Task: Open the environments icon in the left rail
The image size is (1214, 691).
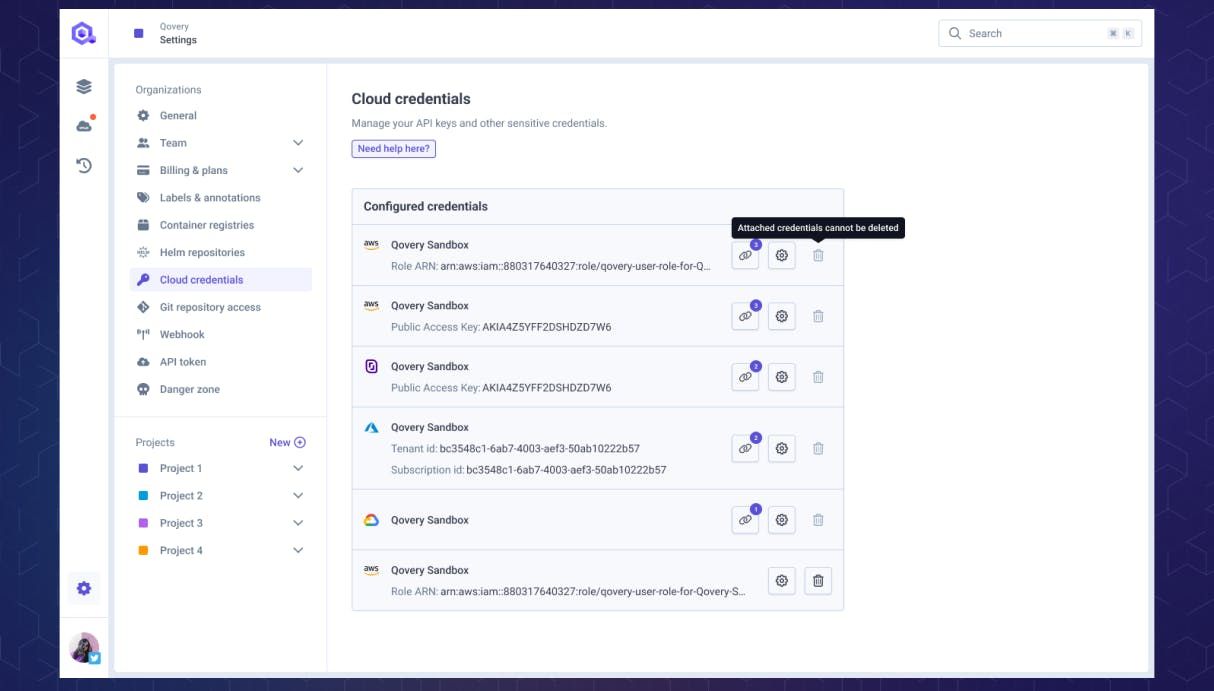Action: pyautogui.click(x=85, y=88)
